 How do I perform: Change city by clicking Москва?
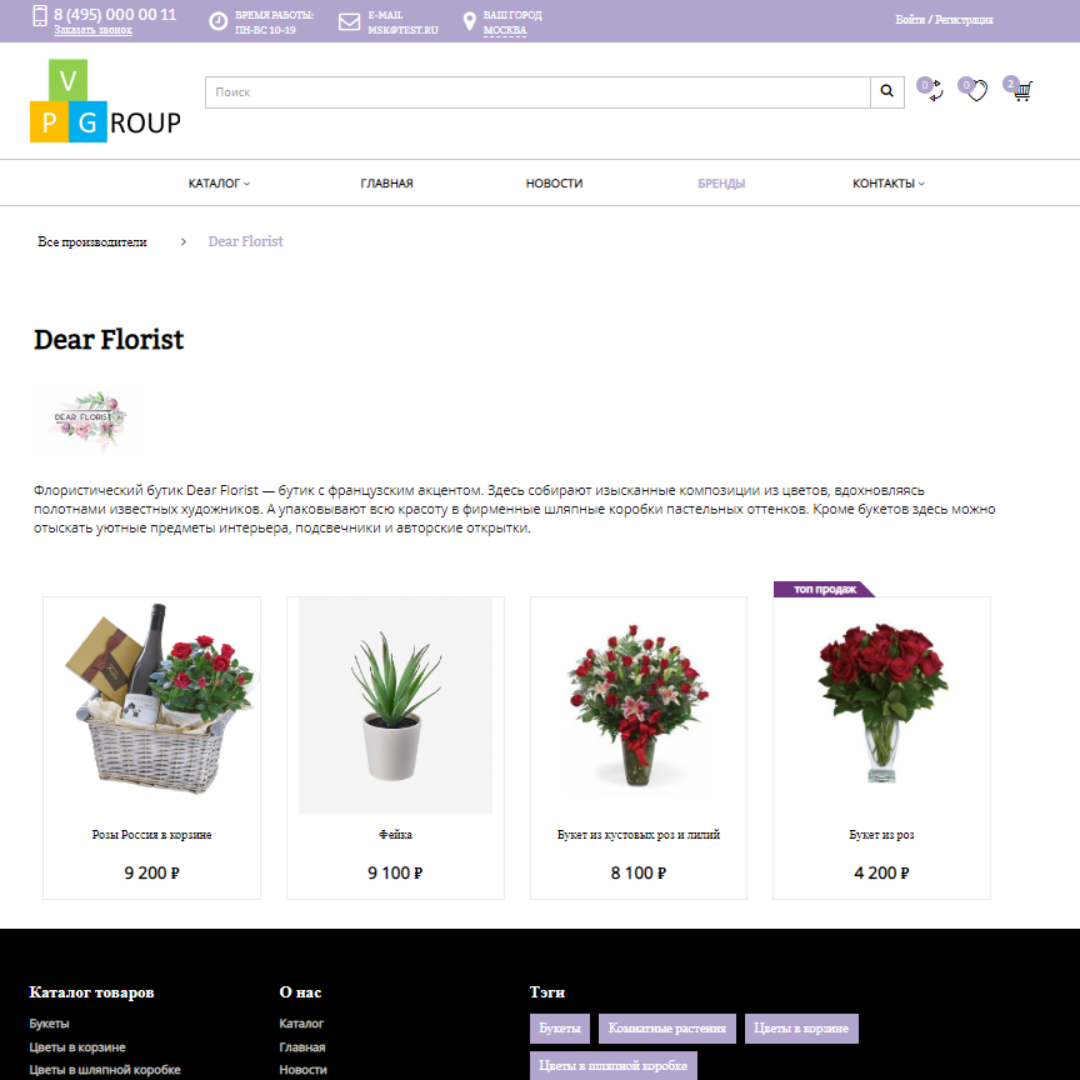click(505, 31)
